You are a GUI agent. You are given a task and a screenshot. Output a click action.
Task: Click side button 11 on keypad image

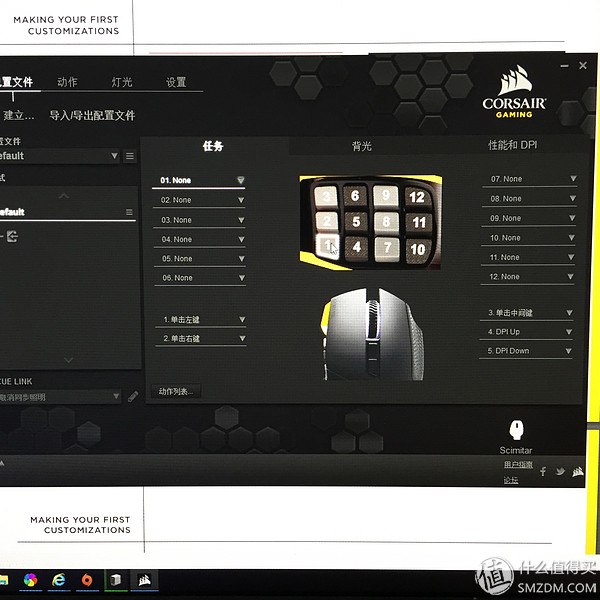tap(419, 222)
